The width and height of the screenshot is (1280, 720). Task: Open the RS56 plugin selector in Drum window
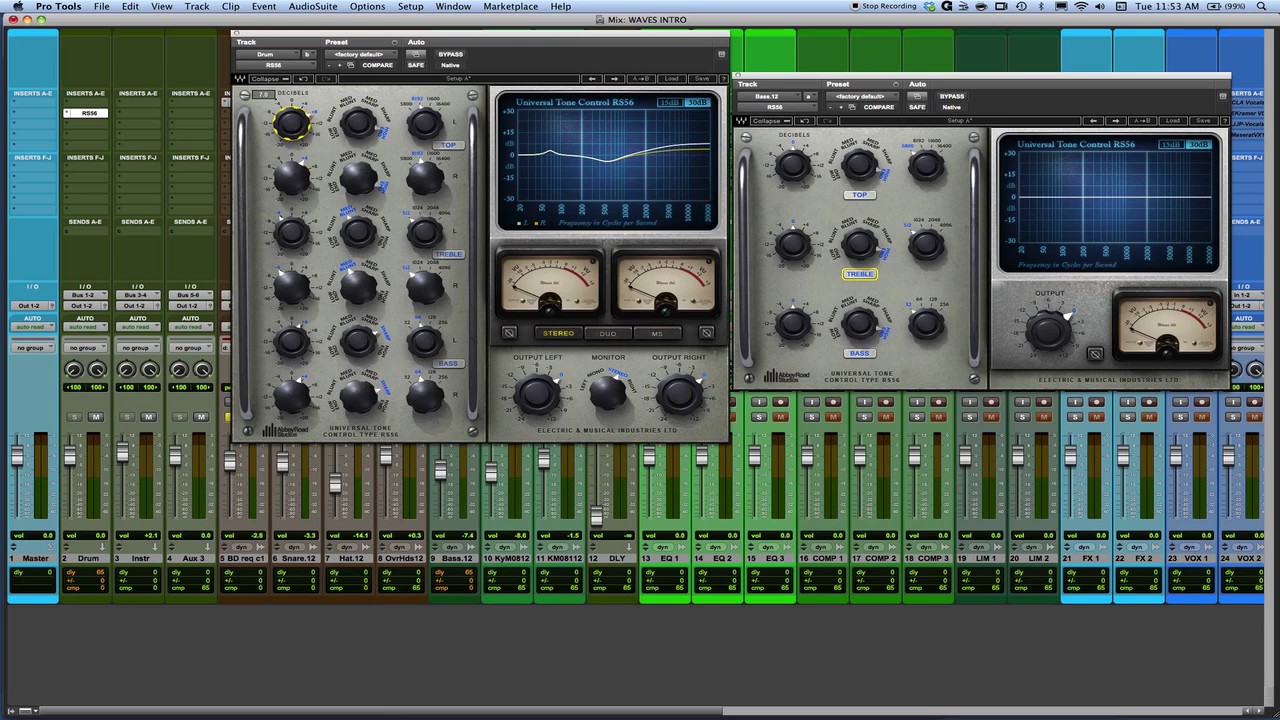276,65
